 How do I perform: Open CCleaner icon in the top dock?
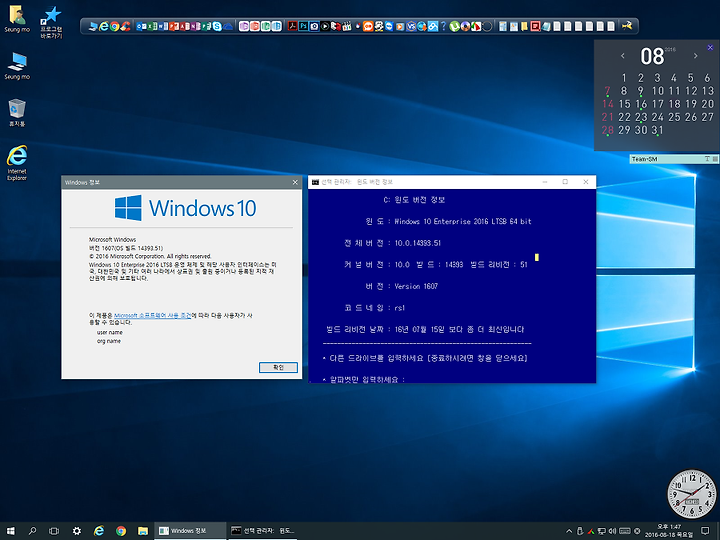point(125,26)
